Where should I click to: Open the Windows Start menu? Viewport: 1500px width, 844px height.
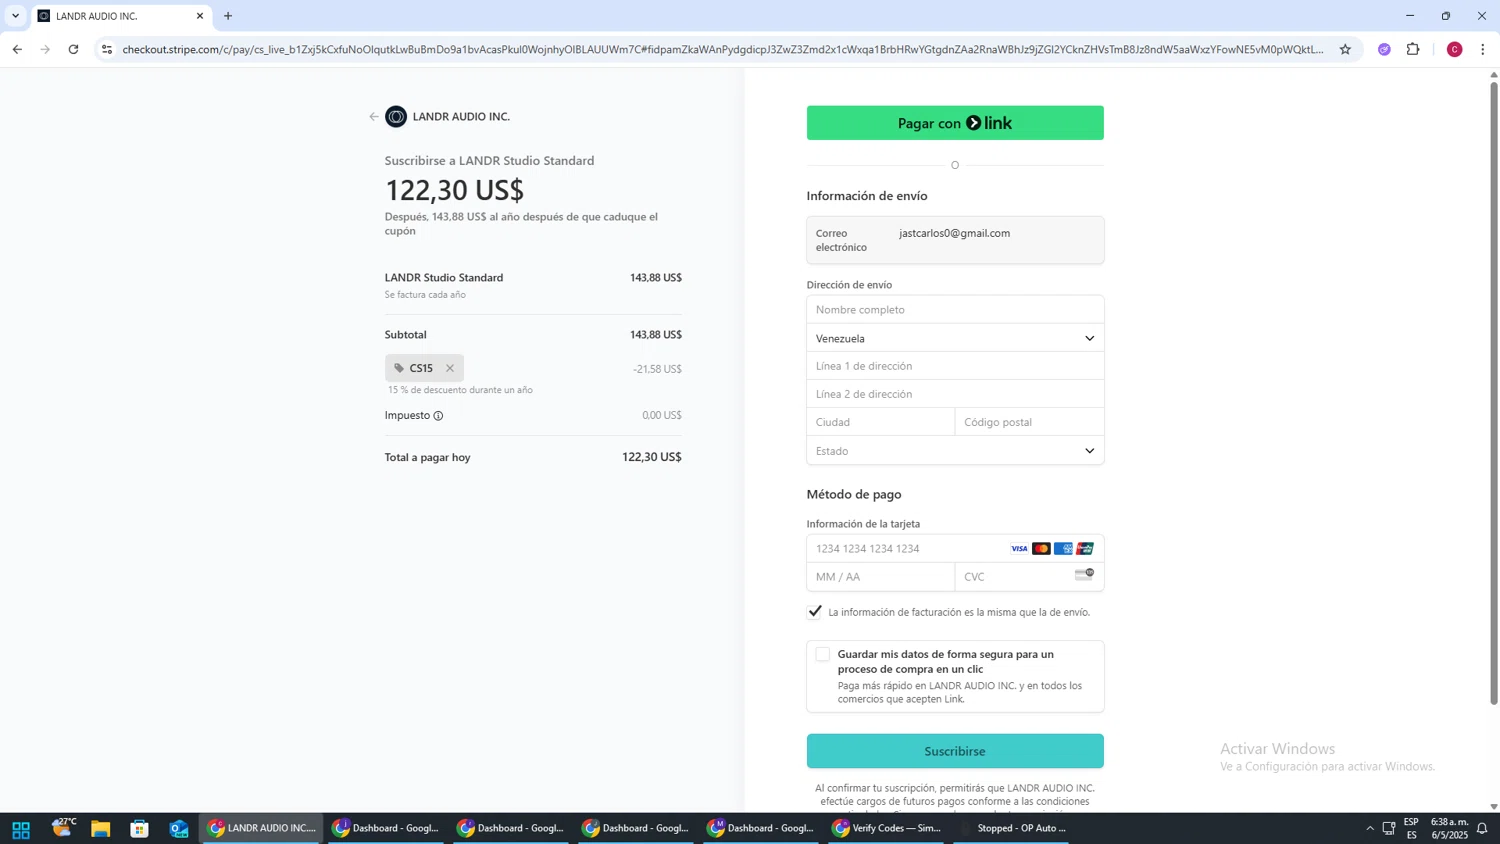pos(20,829)
